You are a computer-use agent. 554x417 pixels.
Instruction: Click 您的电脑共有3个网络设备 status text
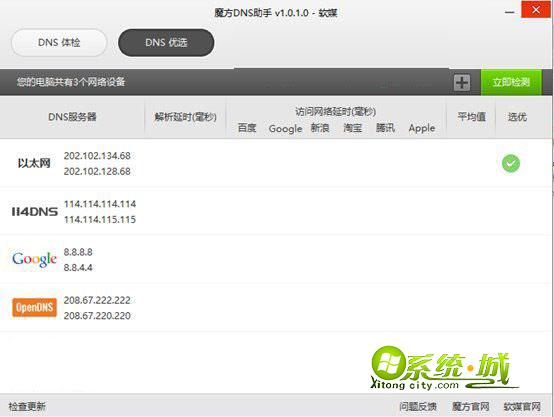pyautogui.click(x=71, y=82)
